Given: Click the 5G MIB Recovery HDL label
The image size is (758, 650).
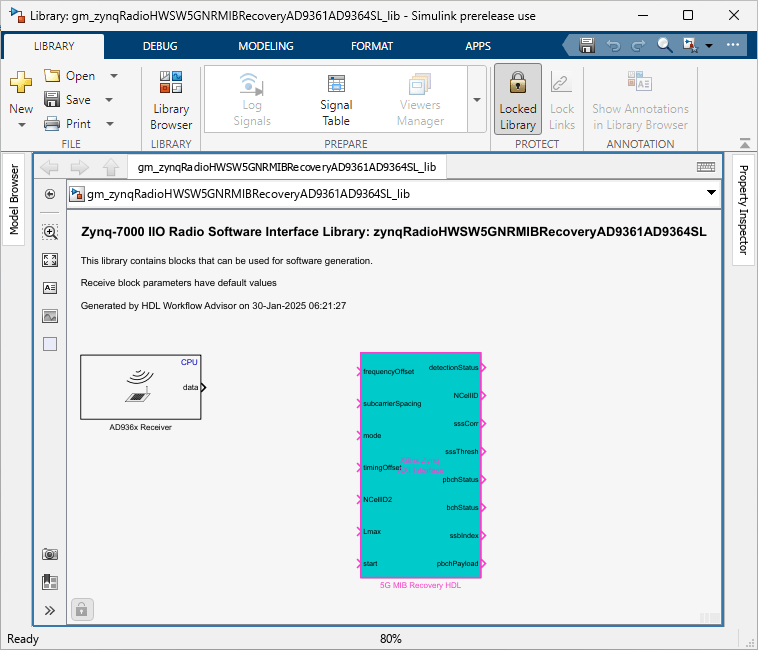Looking at the screenshot, I should coord(420,585).
